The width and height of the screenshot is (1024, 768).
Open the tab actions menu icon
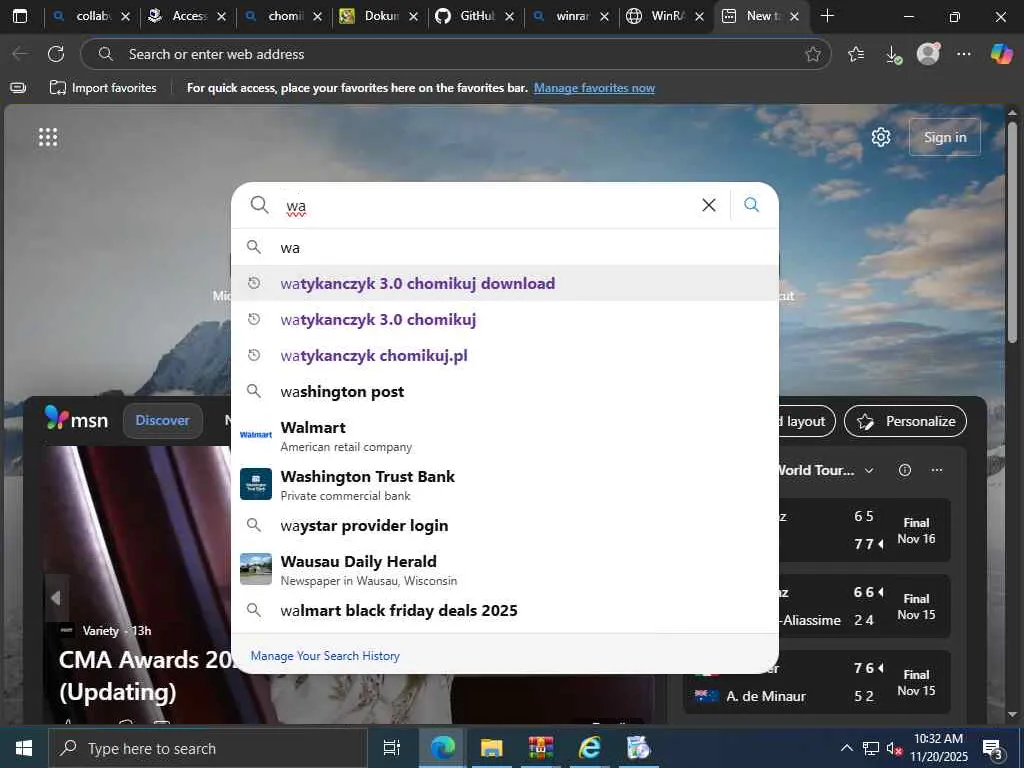click(x=20, y=16)
